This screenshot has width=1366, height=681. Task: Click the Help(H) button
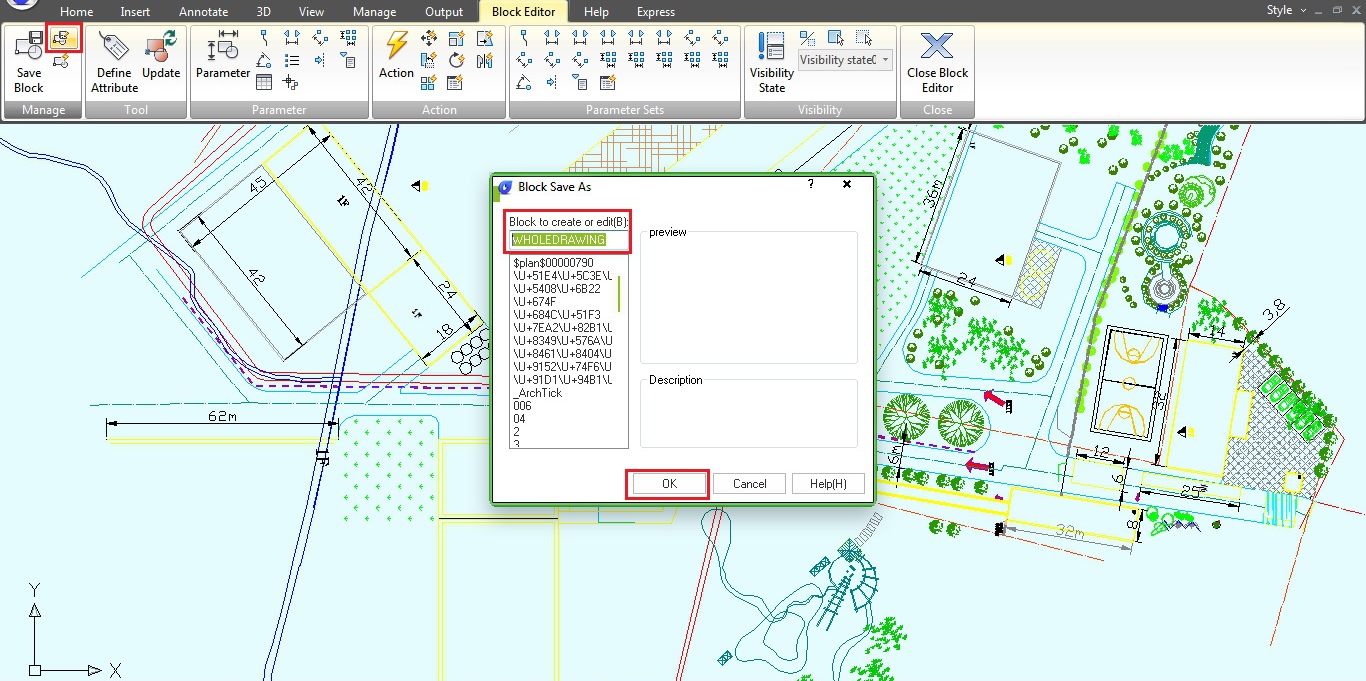(828, 484)
